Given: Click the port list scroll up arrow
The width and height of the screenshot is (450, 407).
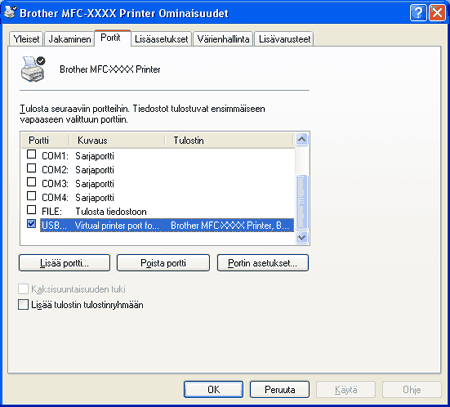Looking at the screenshot, I should (x=302, y=139).
